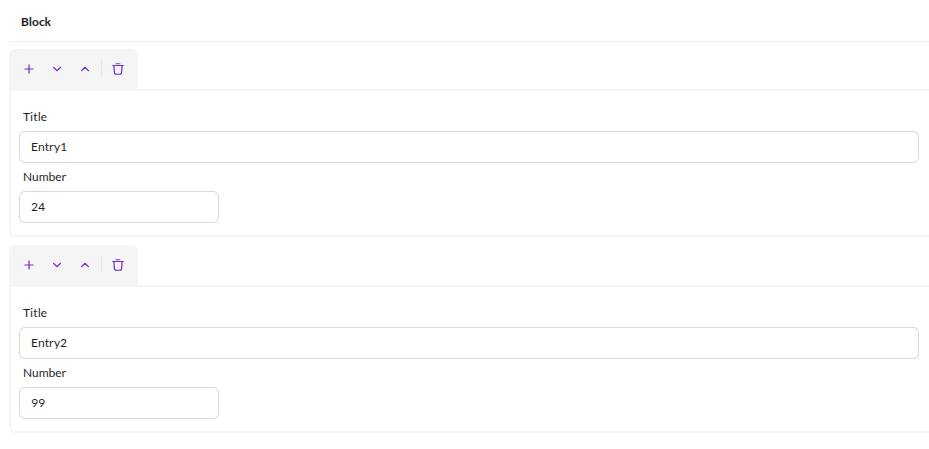Move the Entry1 block down
This screenshot has height=449, width=929.
tap(57, 69)
